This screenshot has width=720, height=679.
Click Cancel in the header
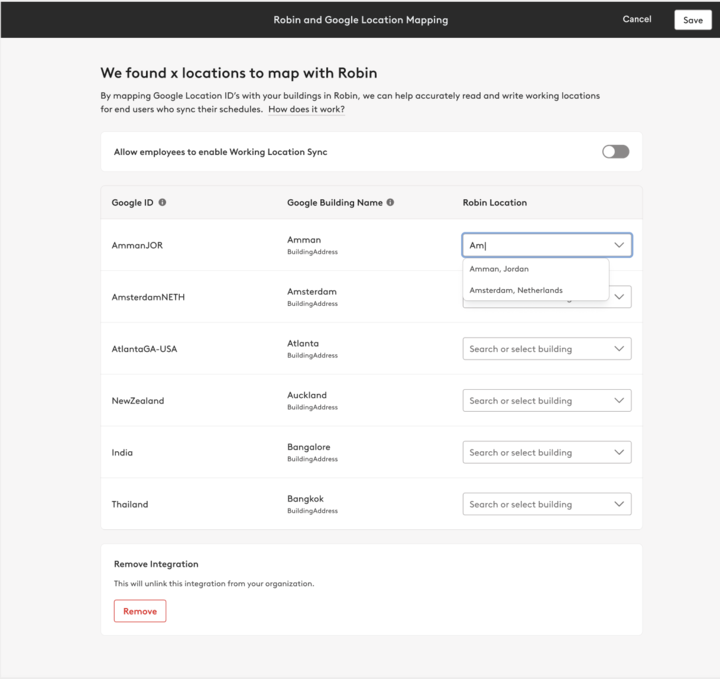(x=637, y=19)
